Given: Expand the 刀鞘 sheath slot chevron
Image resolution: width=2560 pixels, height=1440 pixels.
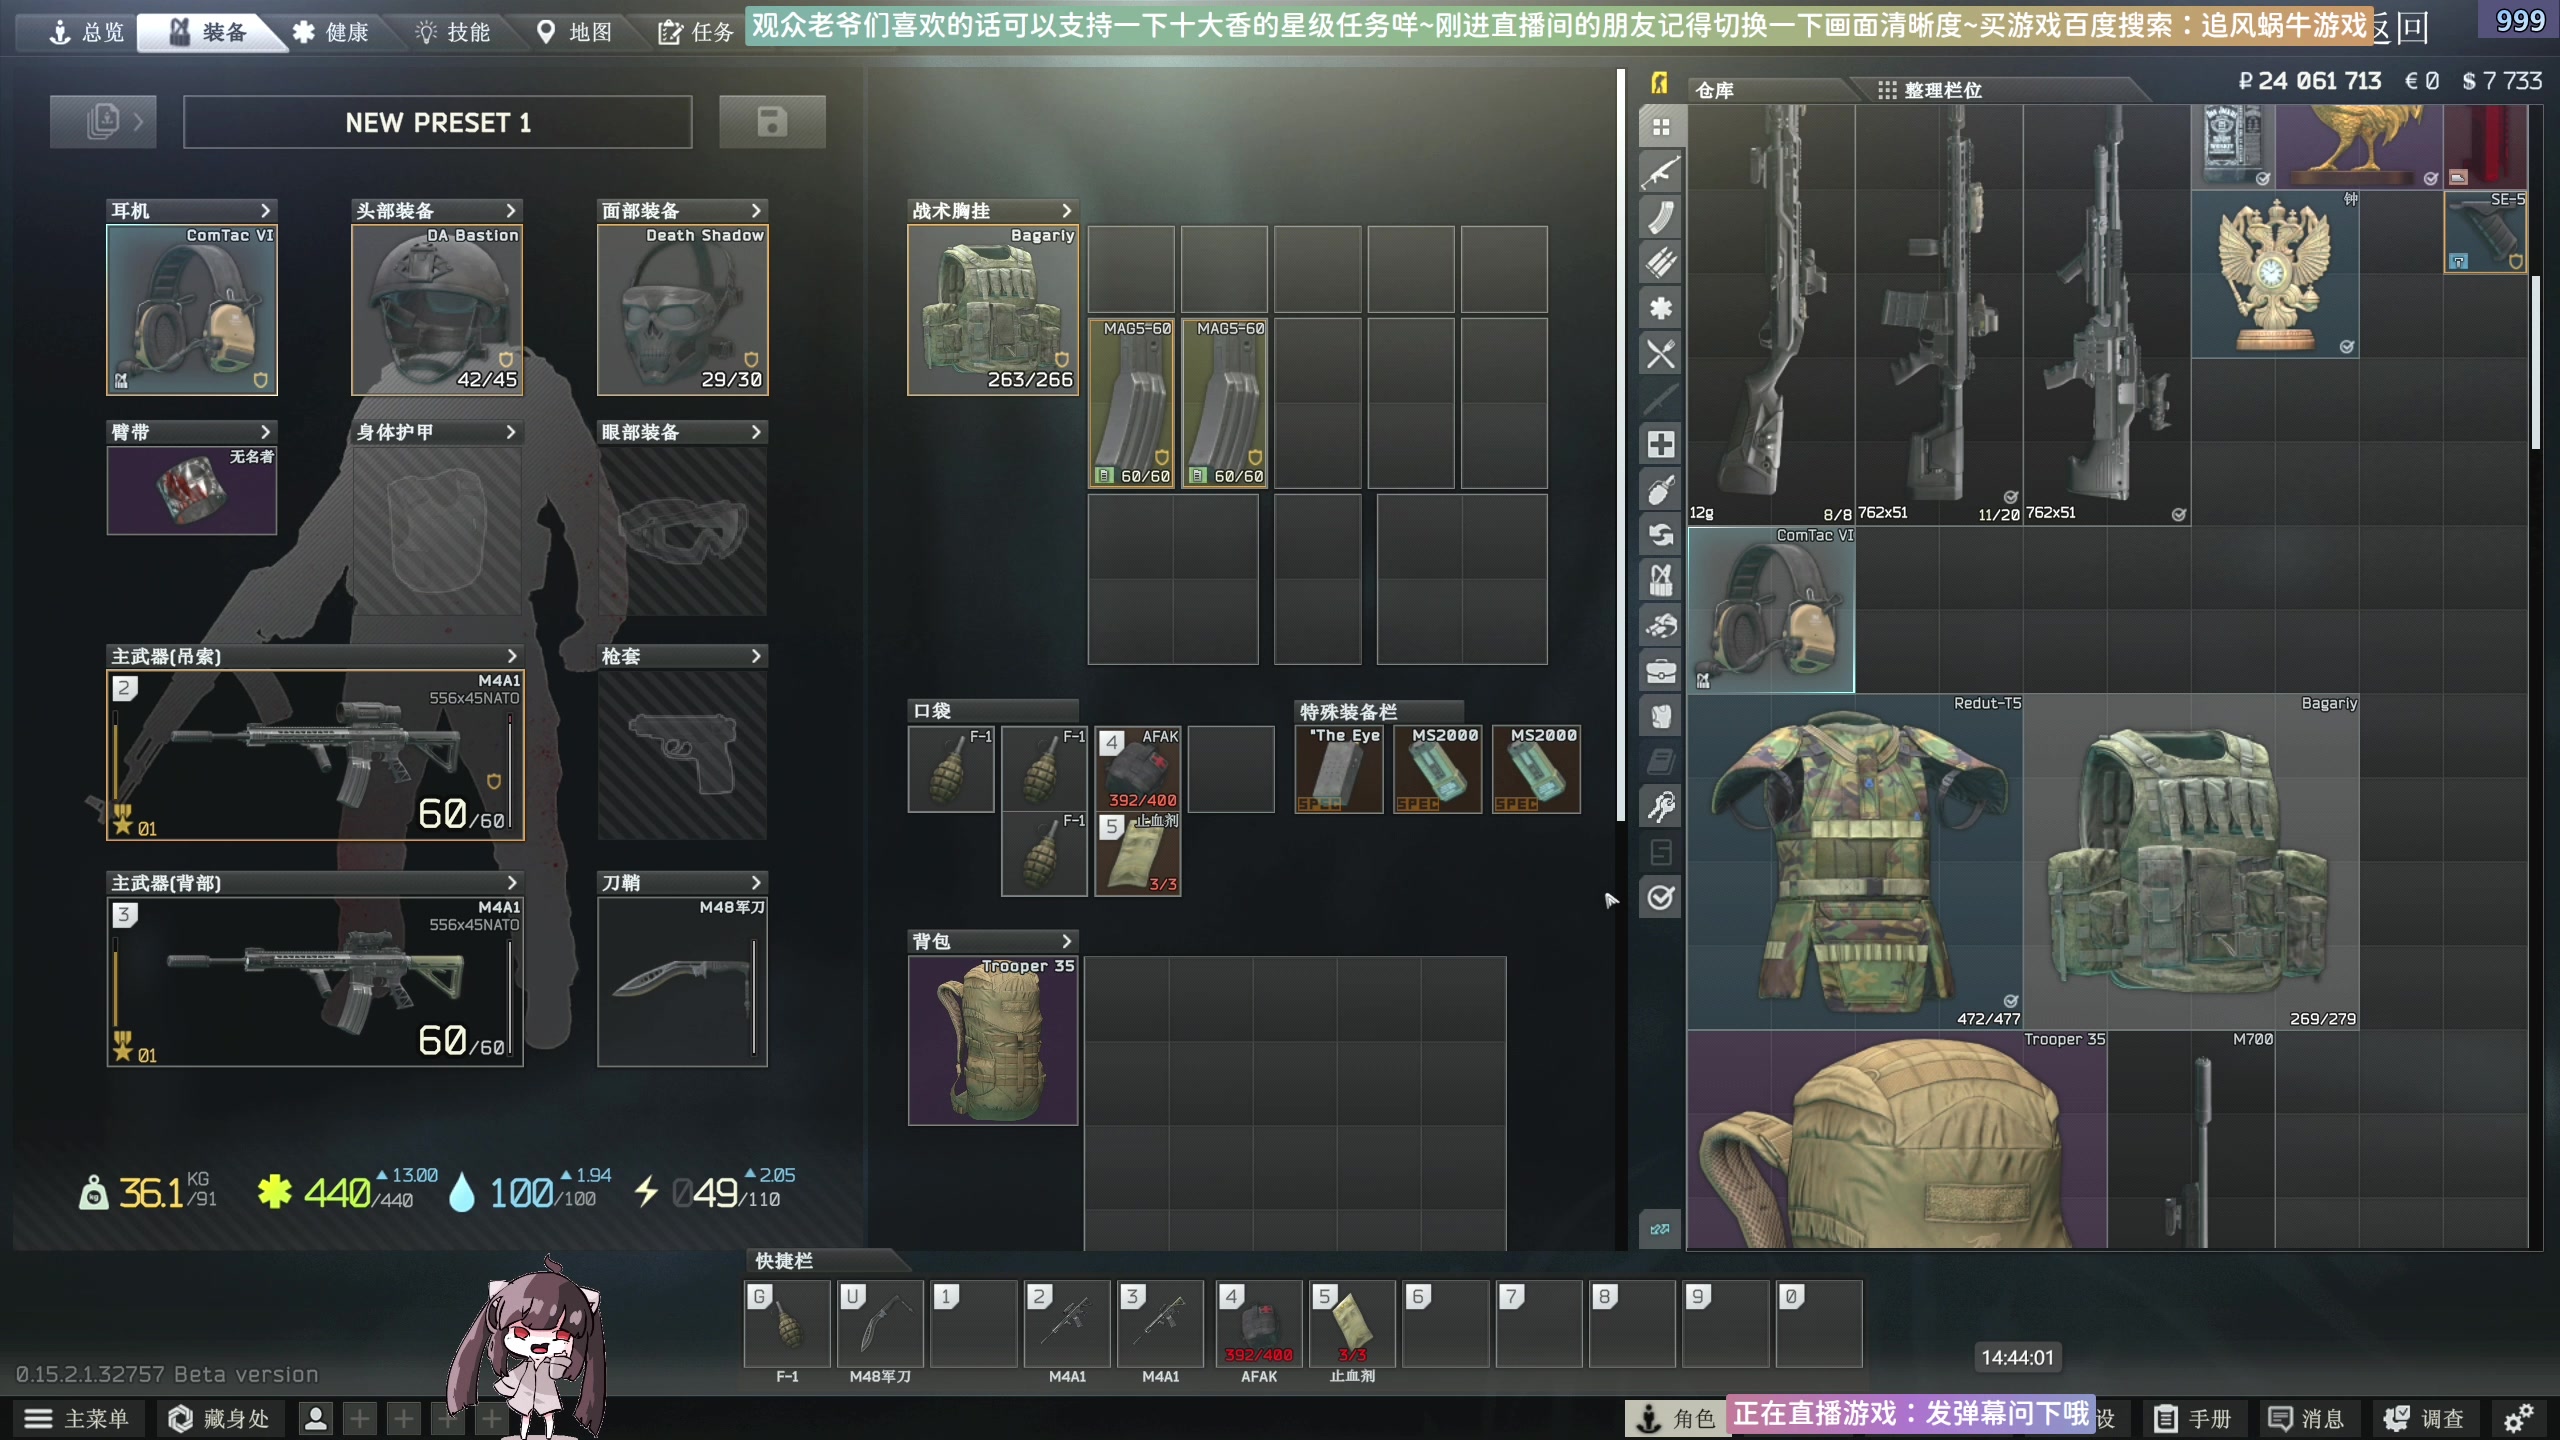Looking at the screenshot, I should point(756,883).
